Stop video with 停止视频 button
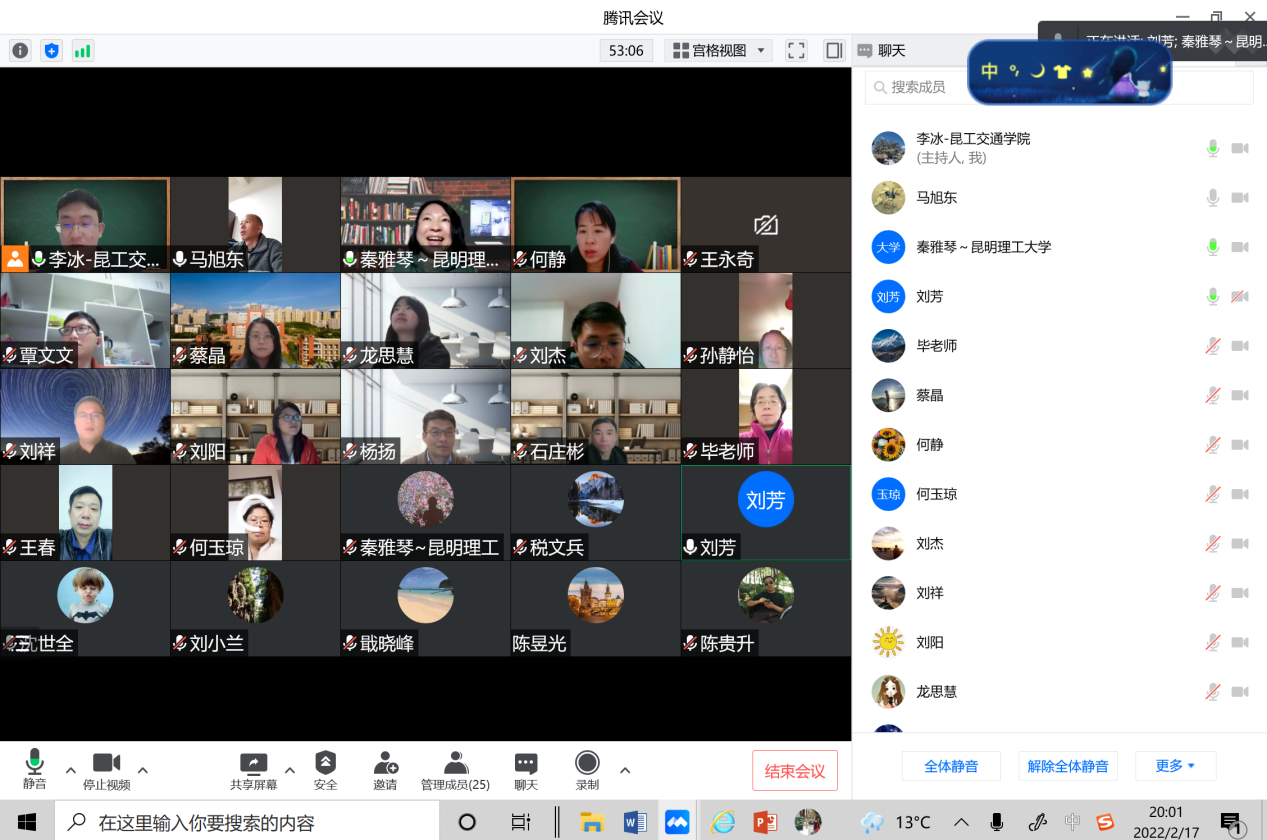 click(x=106, y=770)
